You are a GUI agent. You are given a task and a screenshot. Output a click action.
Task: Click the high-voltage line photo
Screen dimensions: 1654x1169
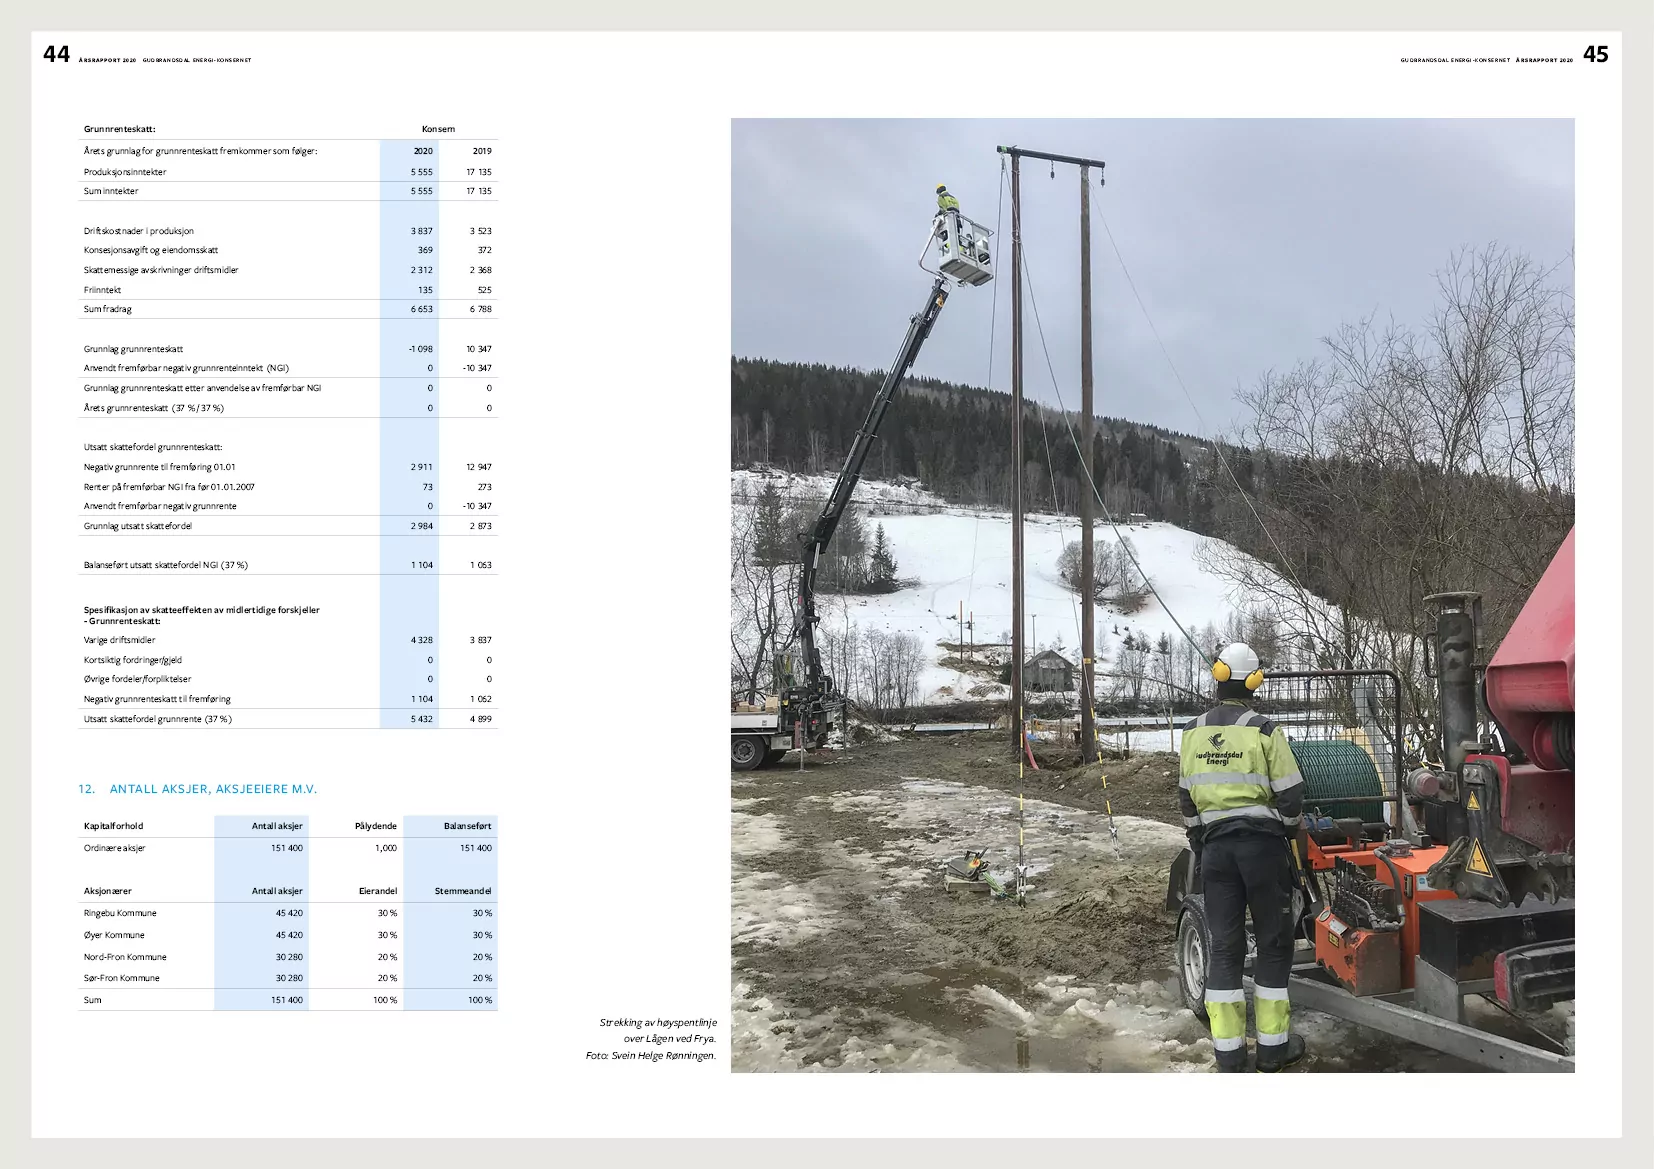click(x=1152, y=595)
